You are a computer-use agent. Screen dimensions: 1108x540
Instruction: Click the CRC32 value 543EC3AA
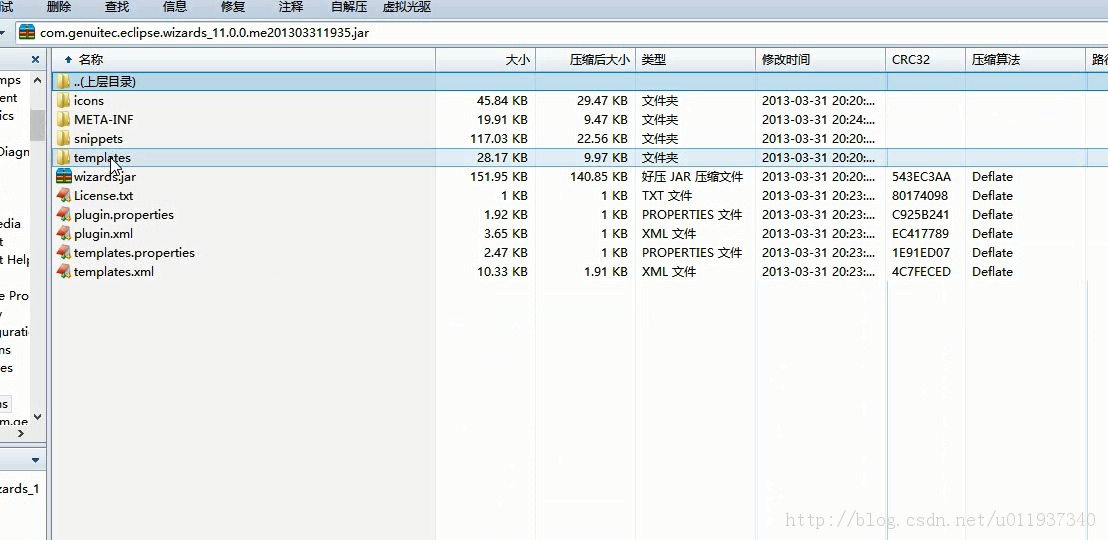click(x=921, y=177)
